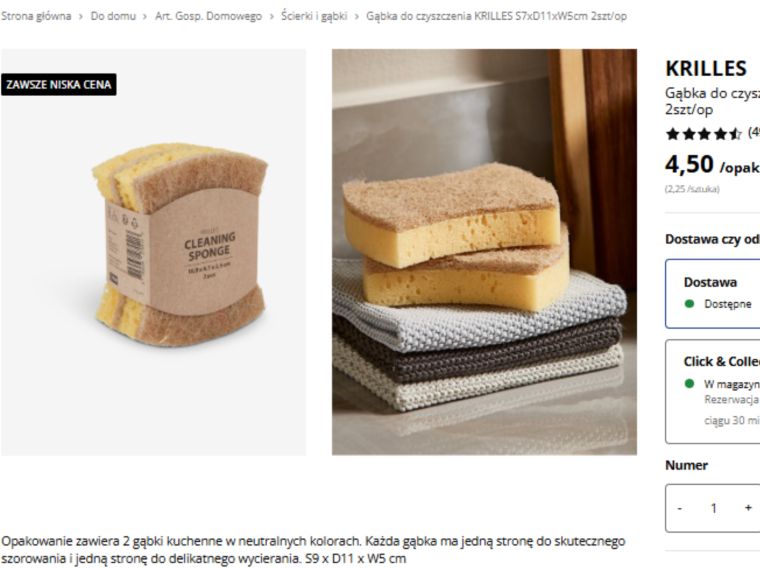Select the Dostawa delivery option
This screenshot has height=570, width=760.
tap(712, 294)
